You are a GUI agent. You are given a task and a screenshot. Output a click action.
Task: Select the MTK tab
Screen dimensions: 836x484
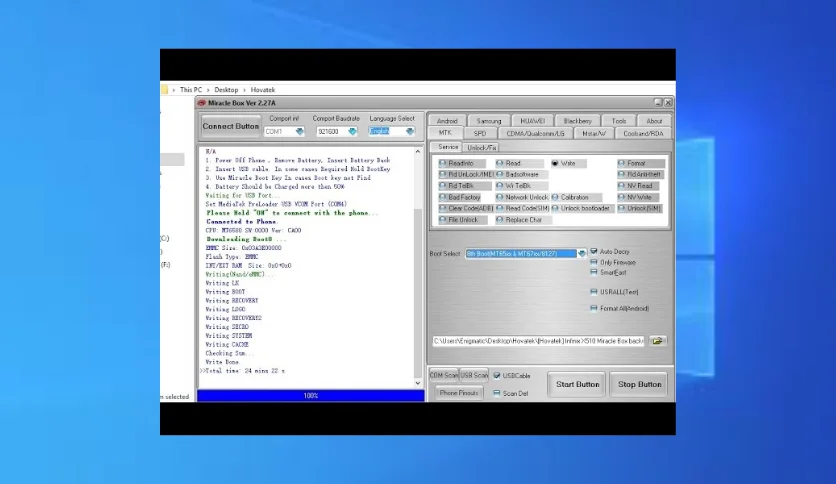coord(445,133)
